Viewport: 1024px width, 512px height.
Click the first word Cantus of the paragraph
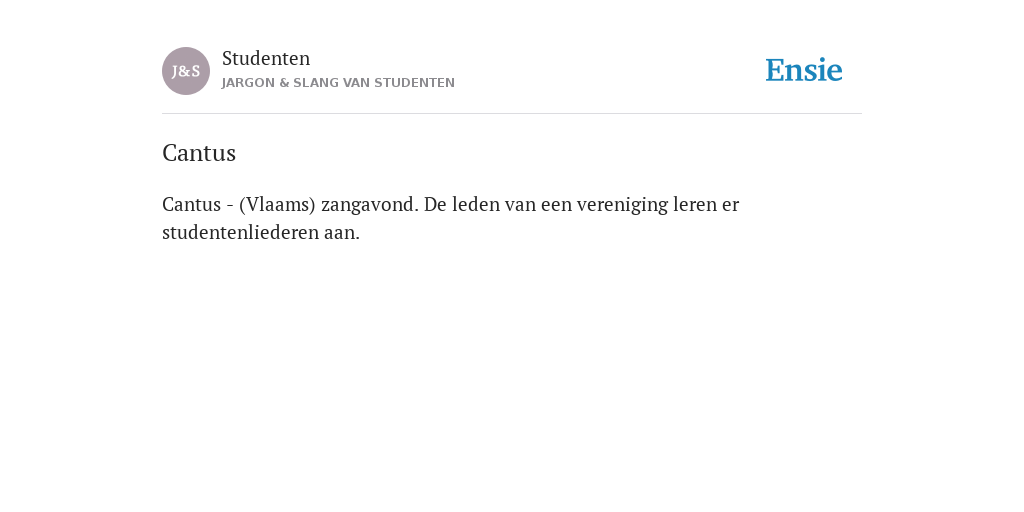pyautogui.click(x=191, y=205)
